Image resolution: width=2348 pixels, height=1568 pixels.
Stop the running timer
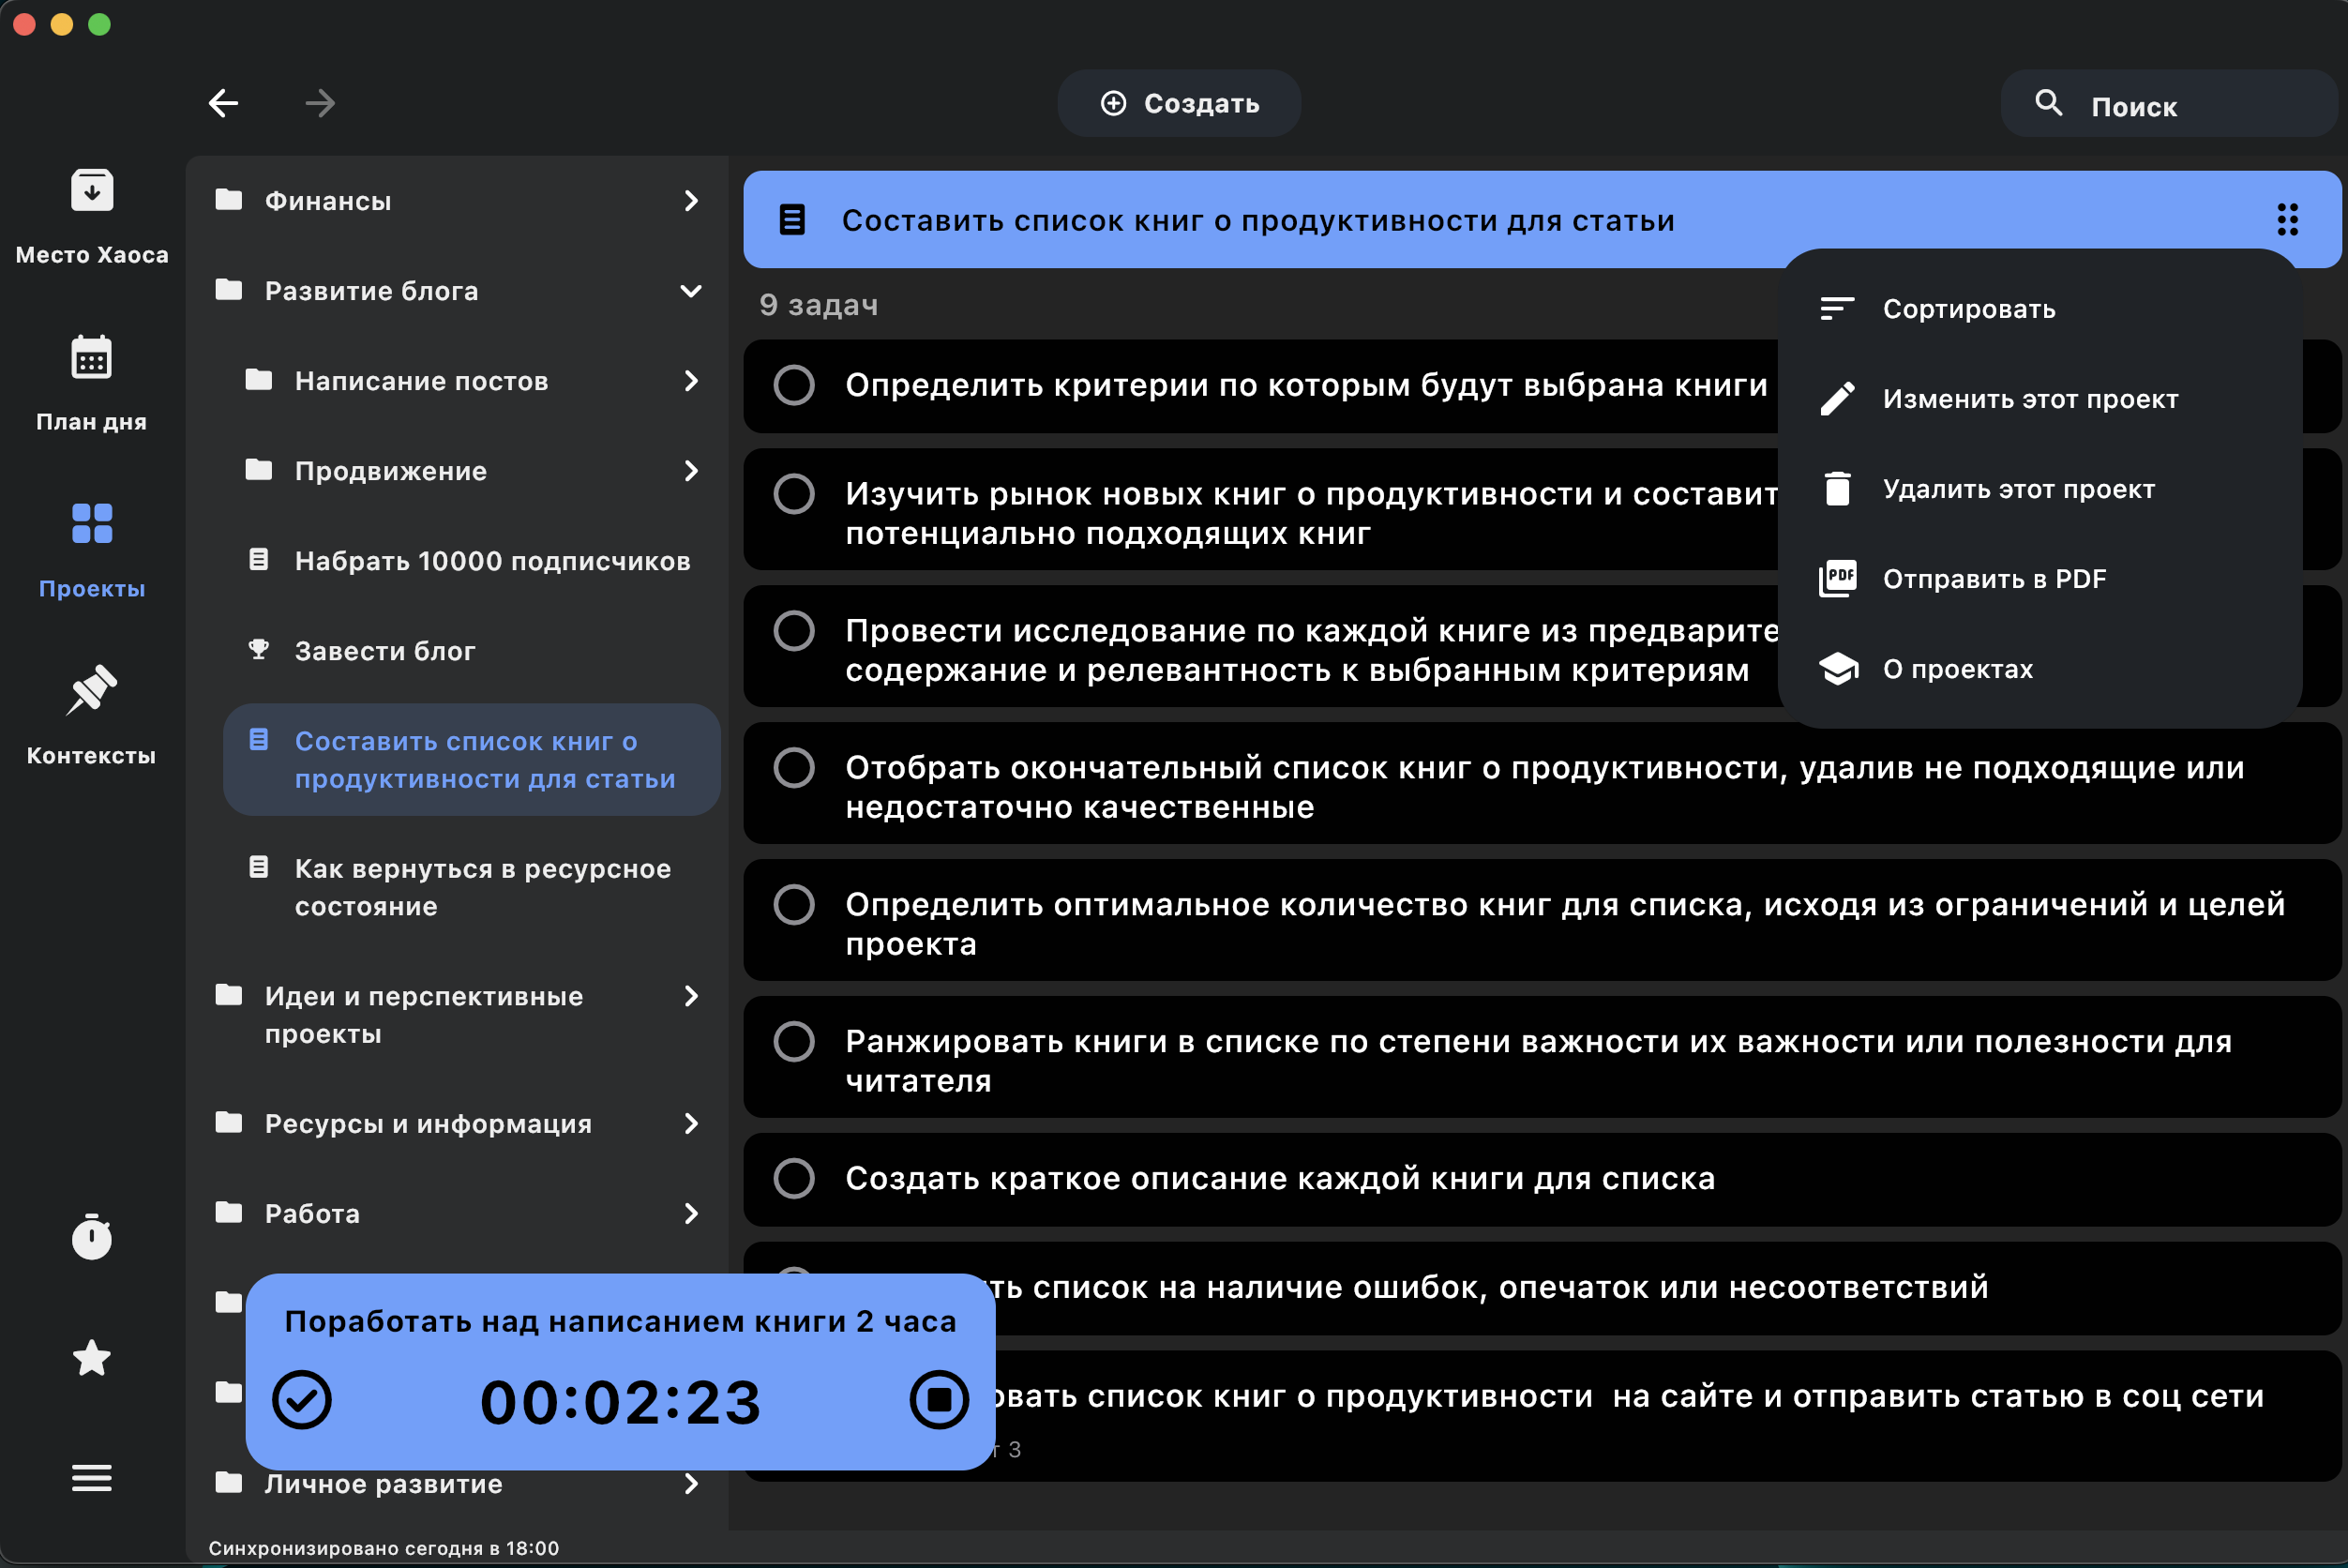click(938, 1400)
